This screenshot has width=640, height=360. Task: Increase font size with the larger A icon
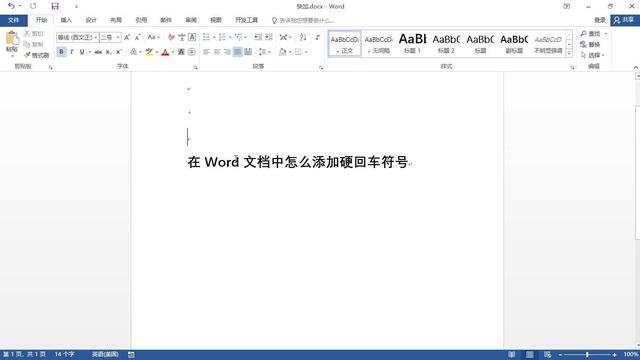tap(127, 37)
